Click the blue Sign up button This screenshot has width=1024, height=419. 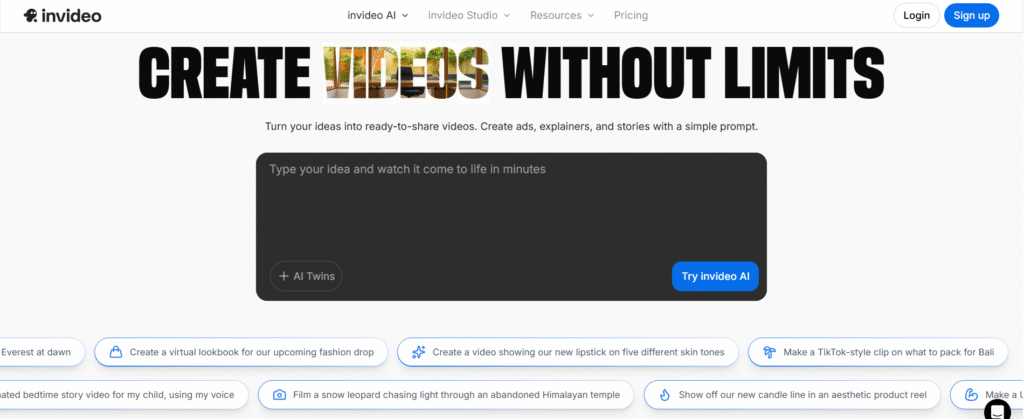[972, 16]
